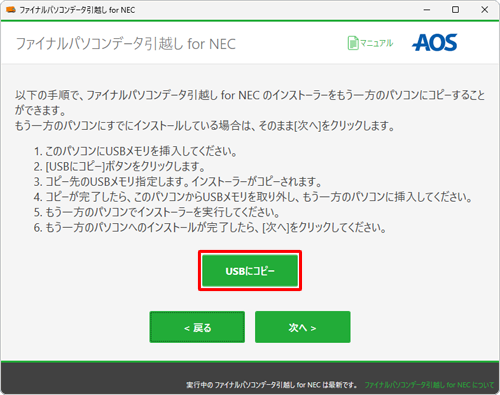Image resolution: width=500 pixels, height=395 pixels.
Task: Click the intro sentence starting 以下の手順で
Action: [250, 103]
